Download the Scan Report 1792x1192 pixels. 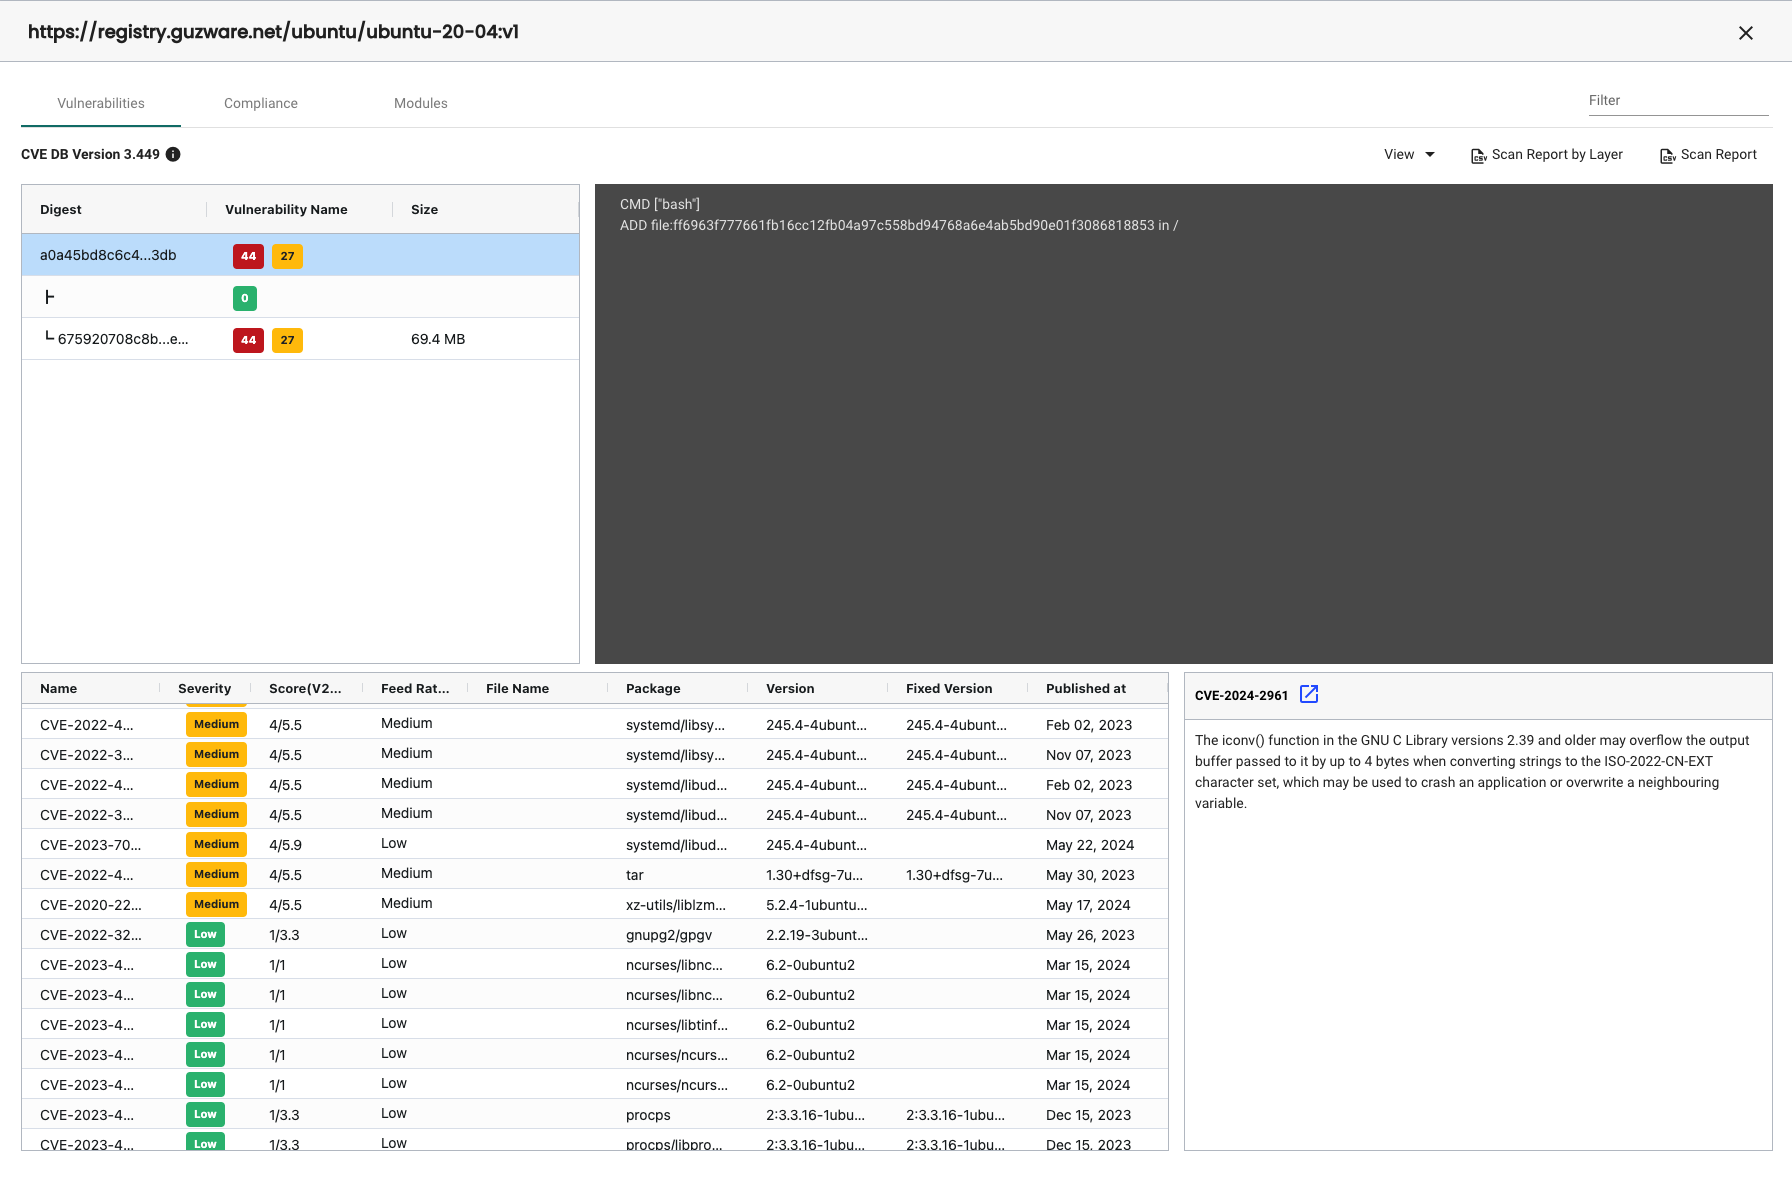(1709, 154)
